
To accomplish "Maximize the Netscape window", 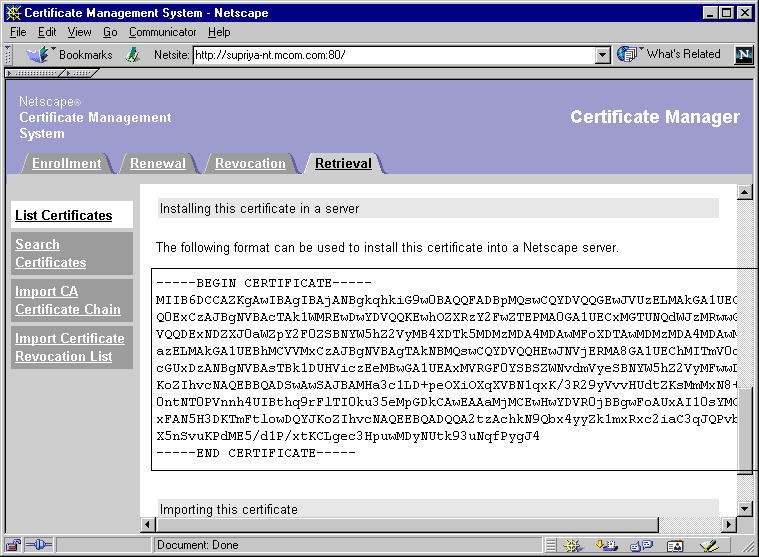I will click(x=727, y=13).
